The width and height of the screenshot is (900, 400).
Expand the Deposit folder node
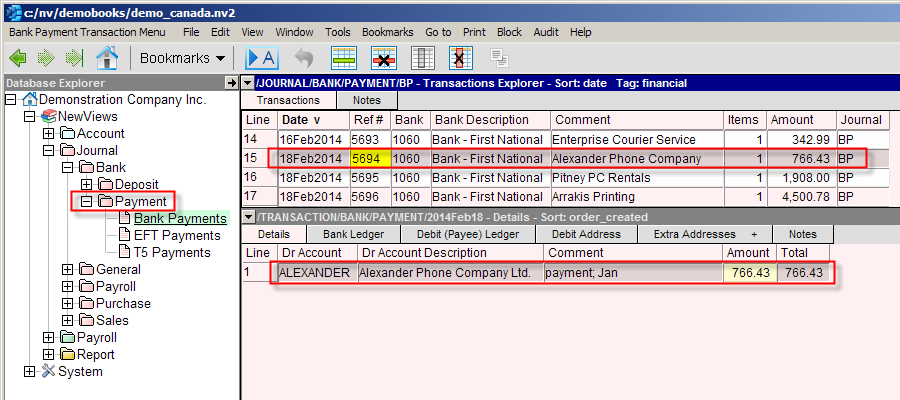[x=86, y=184]
